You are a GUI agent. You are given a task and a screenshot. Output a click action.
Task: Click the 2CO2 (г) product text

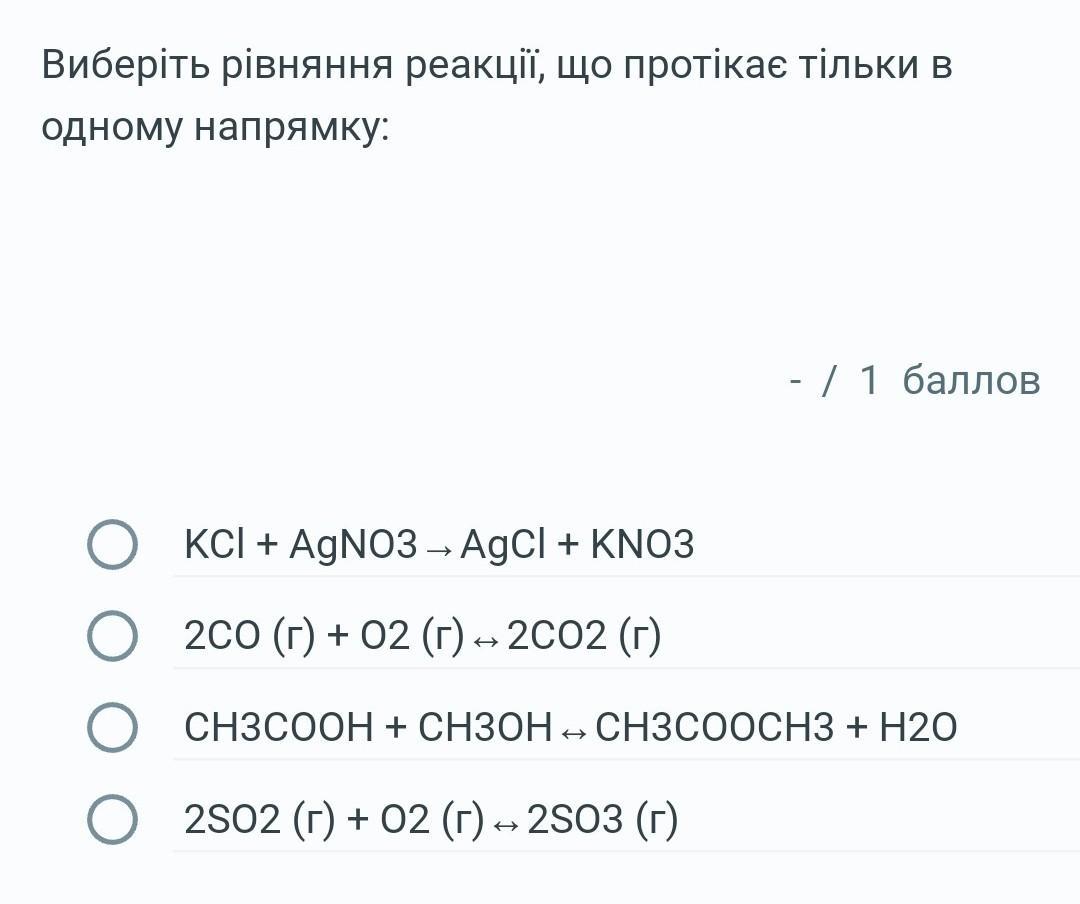(x=584, y=636)
